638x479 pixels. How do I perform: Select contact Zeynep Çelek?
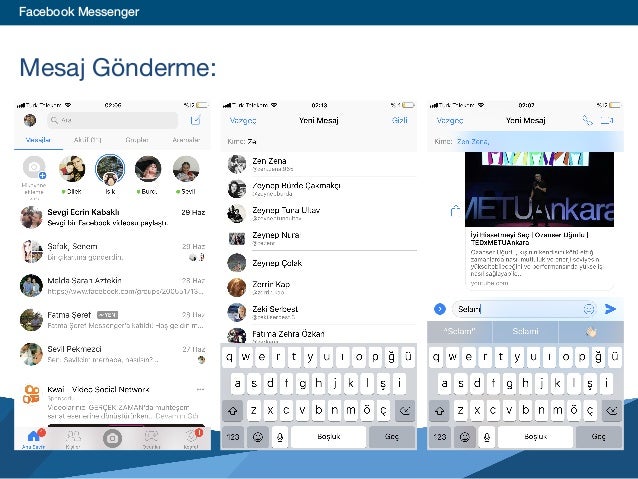point(319,263)
